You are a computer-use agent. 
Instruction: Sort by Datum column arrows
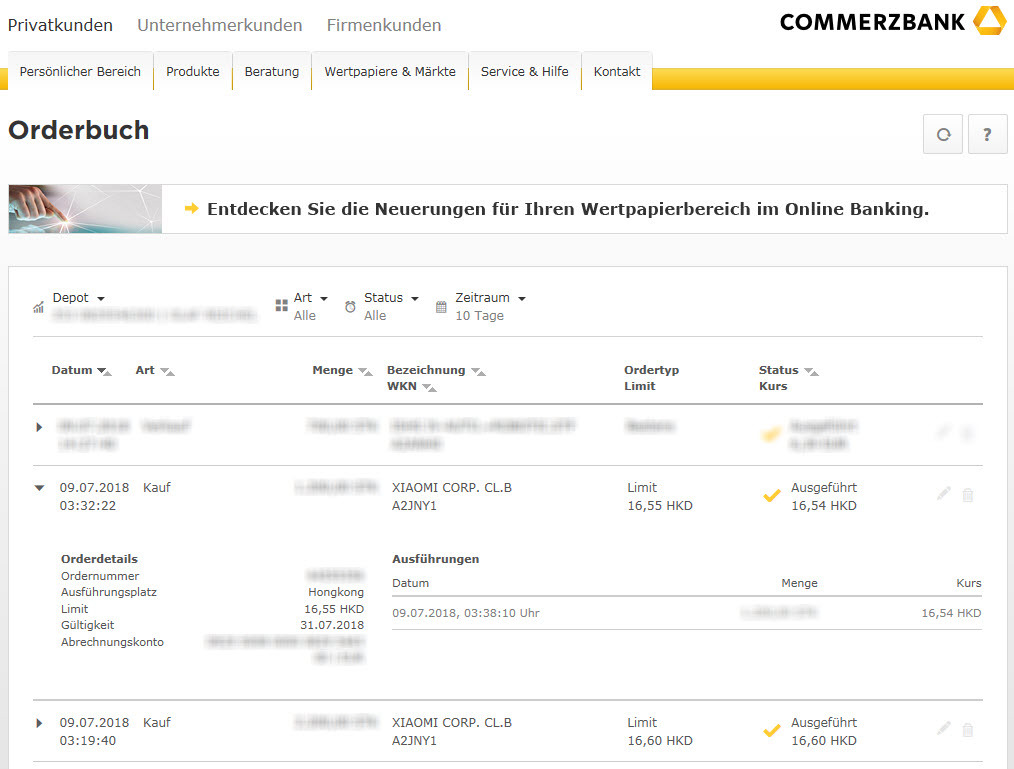pyautogui.click(x=105, y=371)
